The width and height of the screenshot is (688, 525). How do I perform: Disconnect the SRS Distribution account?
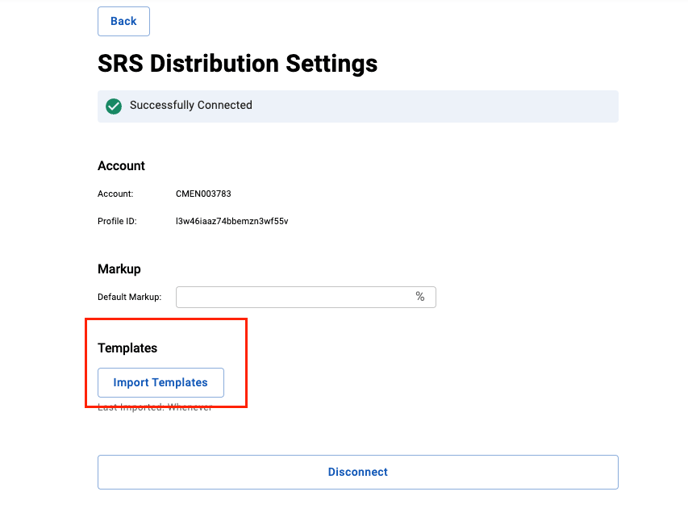pyautogui.click(x=358, y=472)
